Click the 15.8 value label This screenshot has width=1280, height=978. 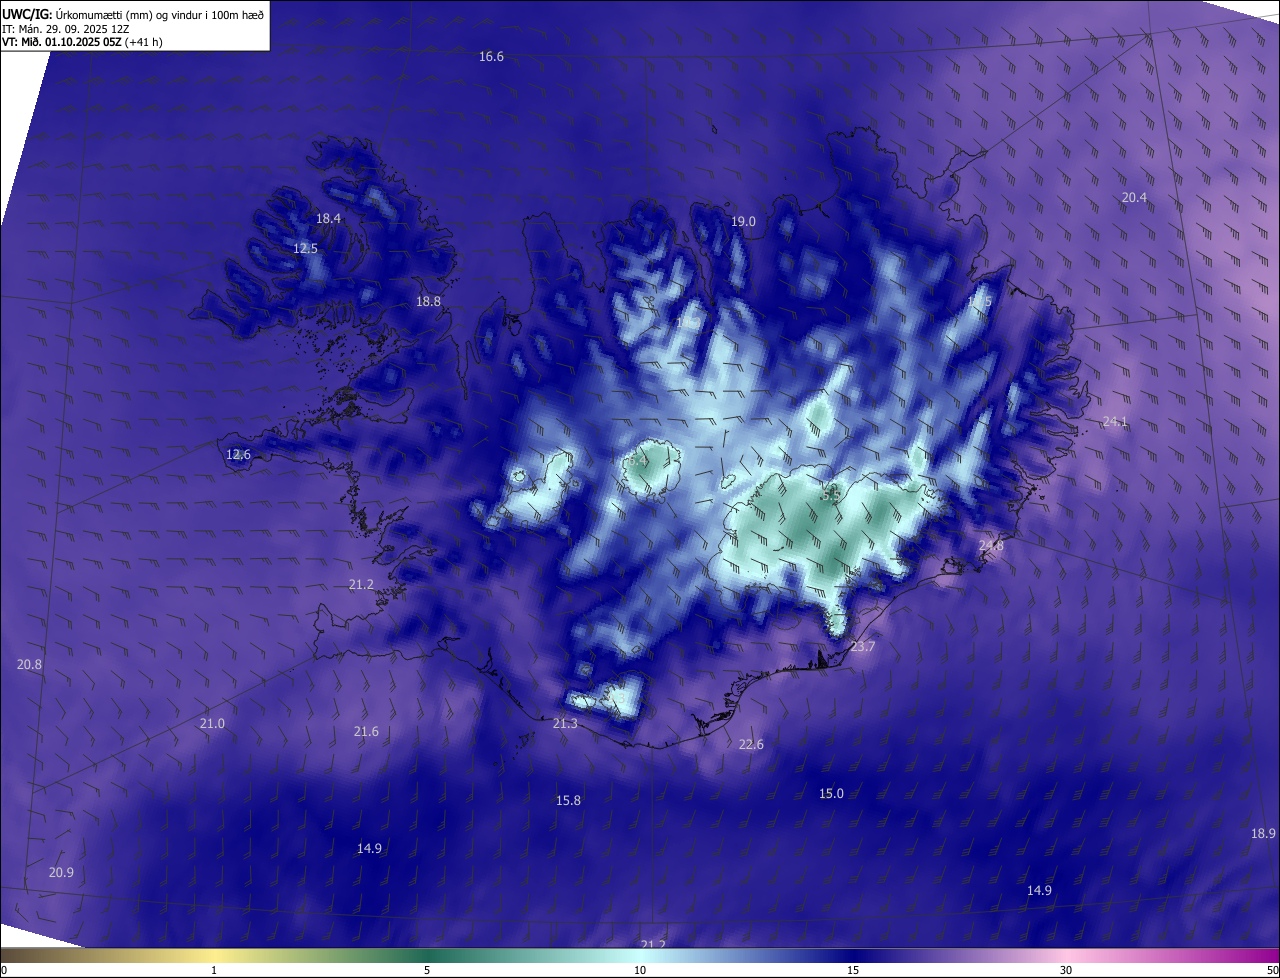[568, 801]
